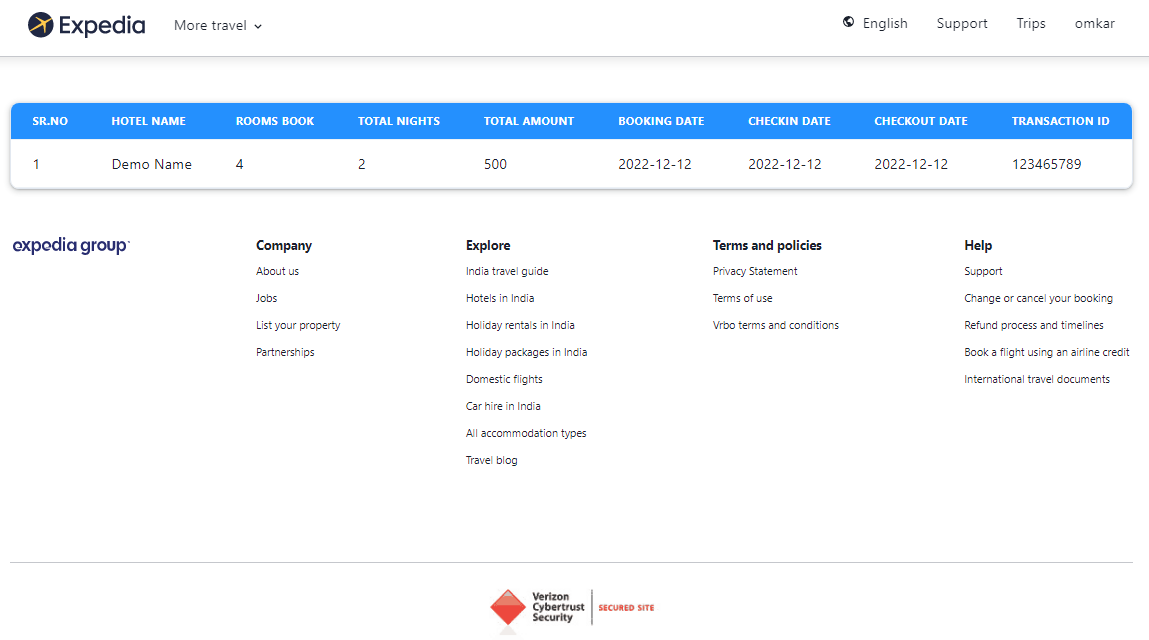Open India travel guide link
1149x640 pixels.
(x=507, y=271)
